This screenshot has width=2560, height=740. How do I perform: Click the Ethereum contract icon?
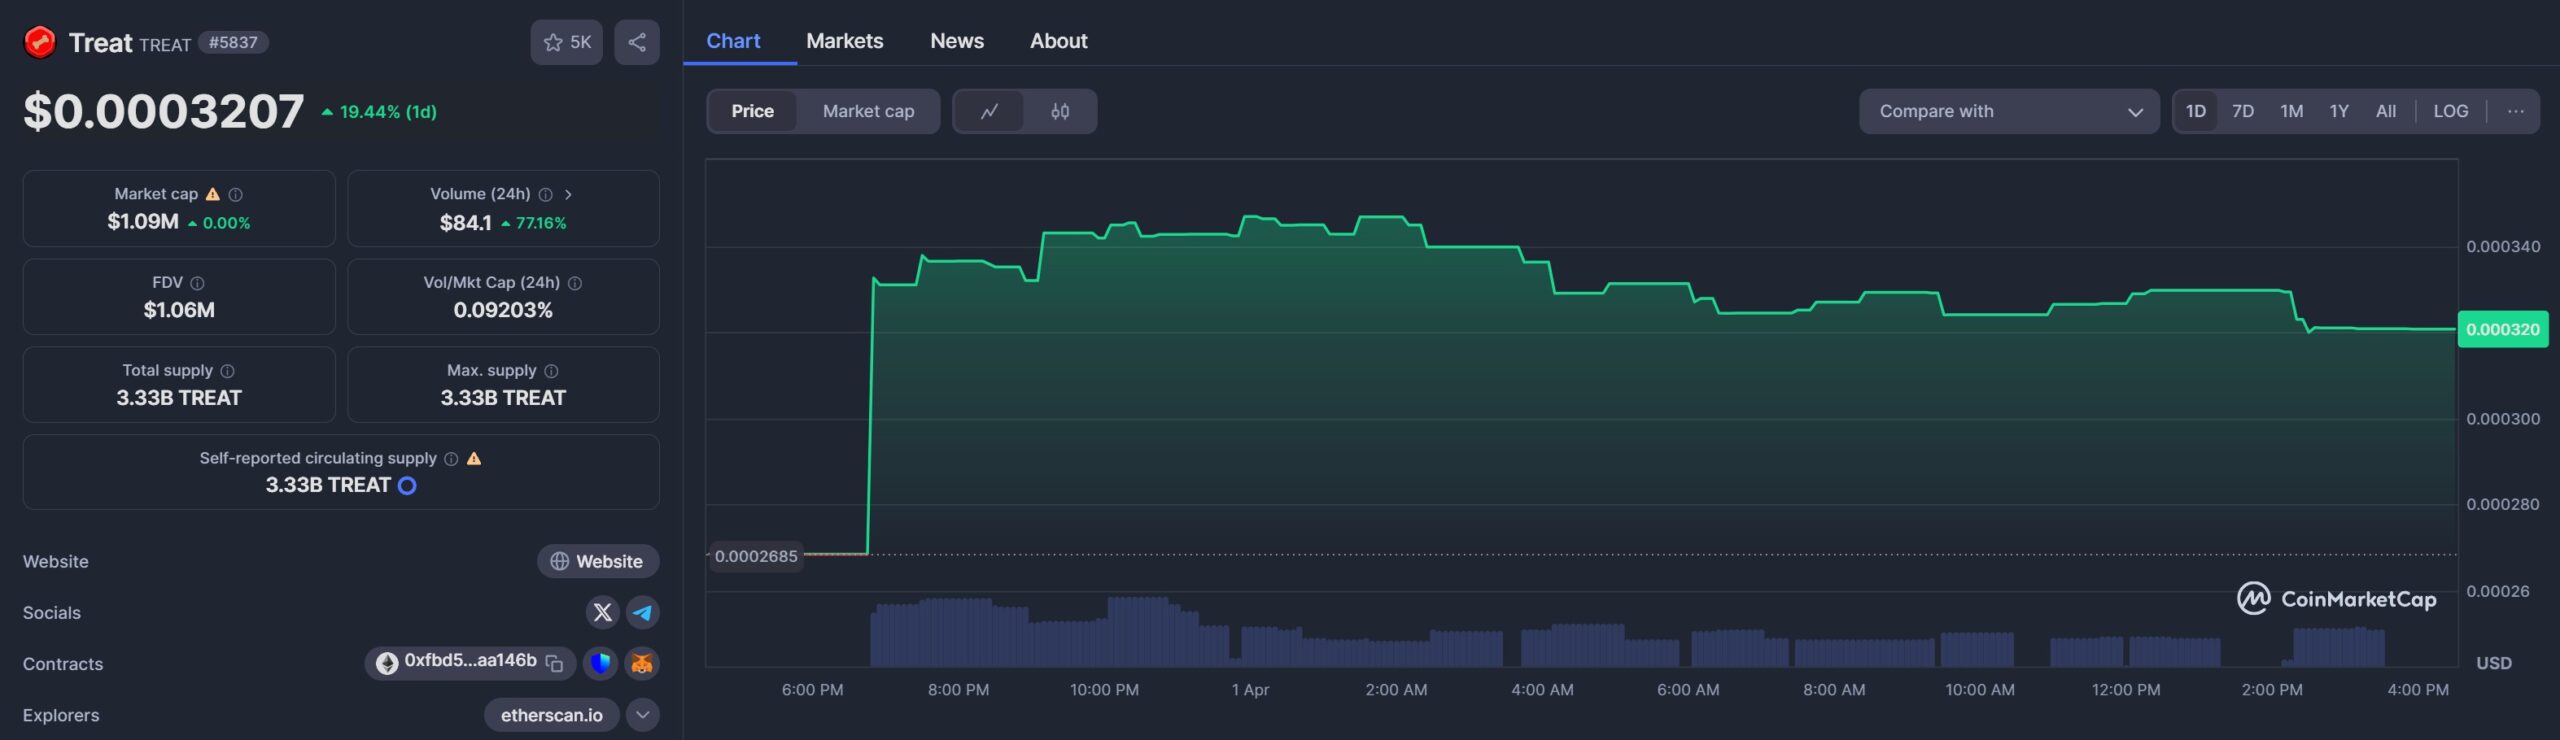coord(387,662)
